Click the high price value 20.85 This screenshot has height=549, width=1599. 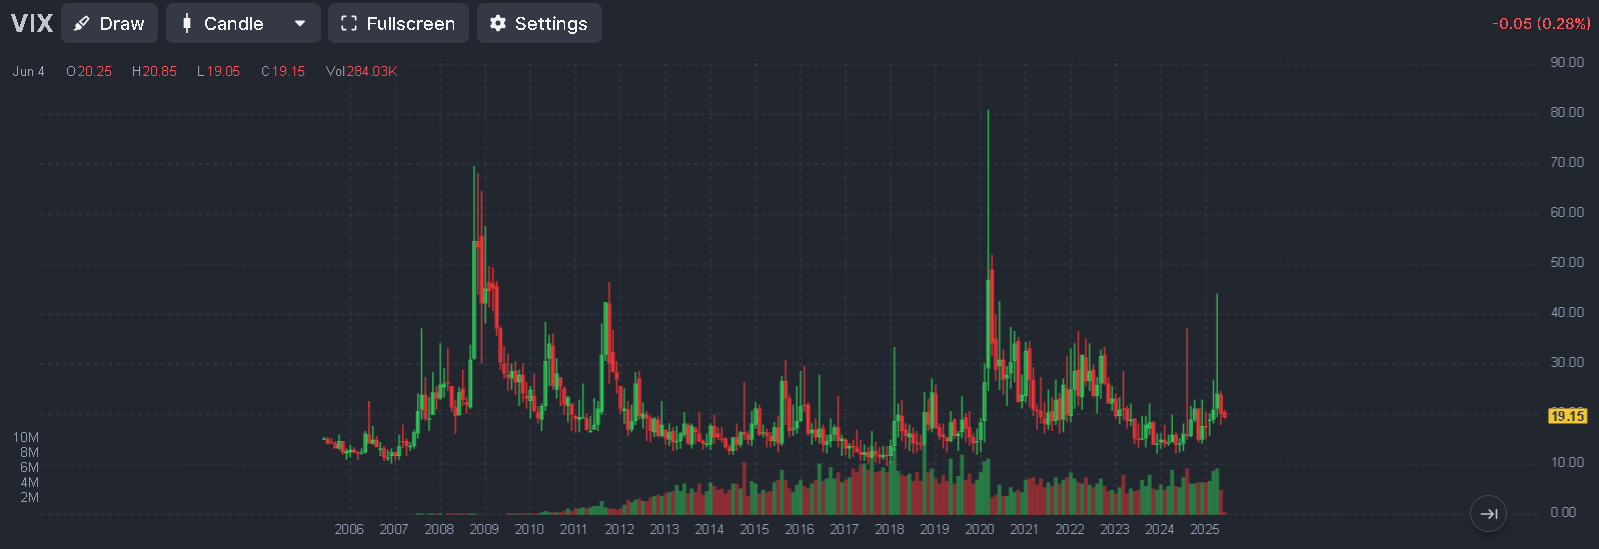[159, 71]
